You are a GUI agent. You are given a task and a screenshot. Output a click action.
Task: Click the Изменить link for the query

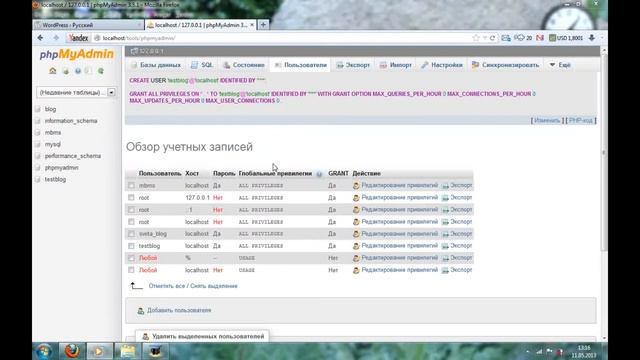coord(547,120)
